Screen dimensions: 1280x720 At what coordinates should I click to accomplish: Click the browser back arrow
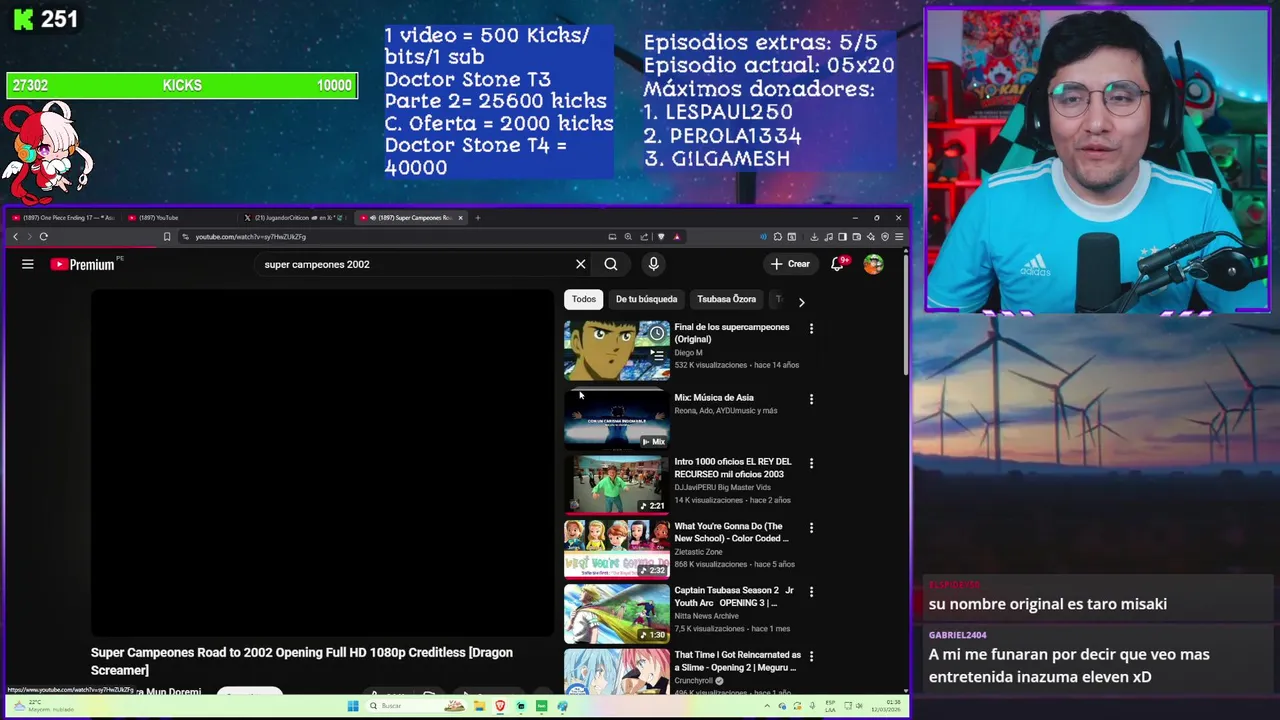[15, 237]
